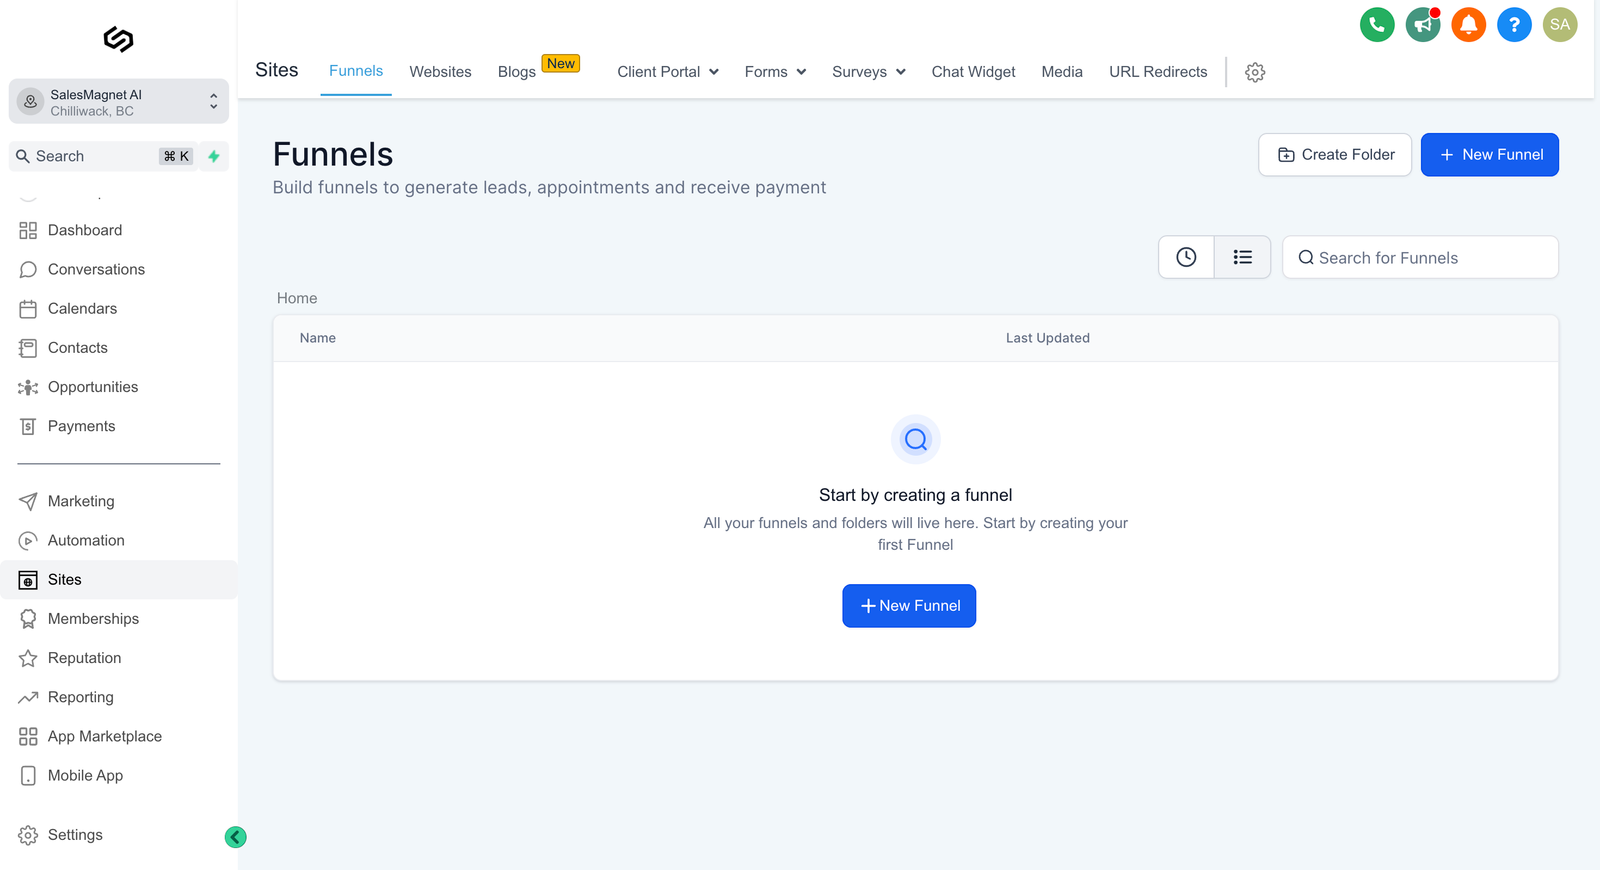Click the blue help question mark icon
This screenshot has height=870, width=1600.
[1514, 25]
